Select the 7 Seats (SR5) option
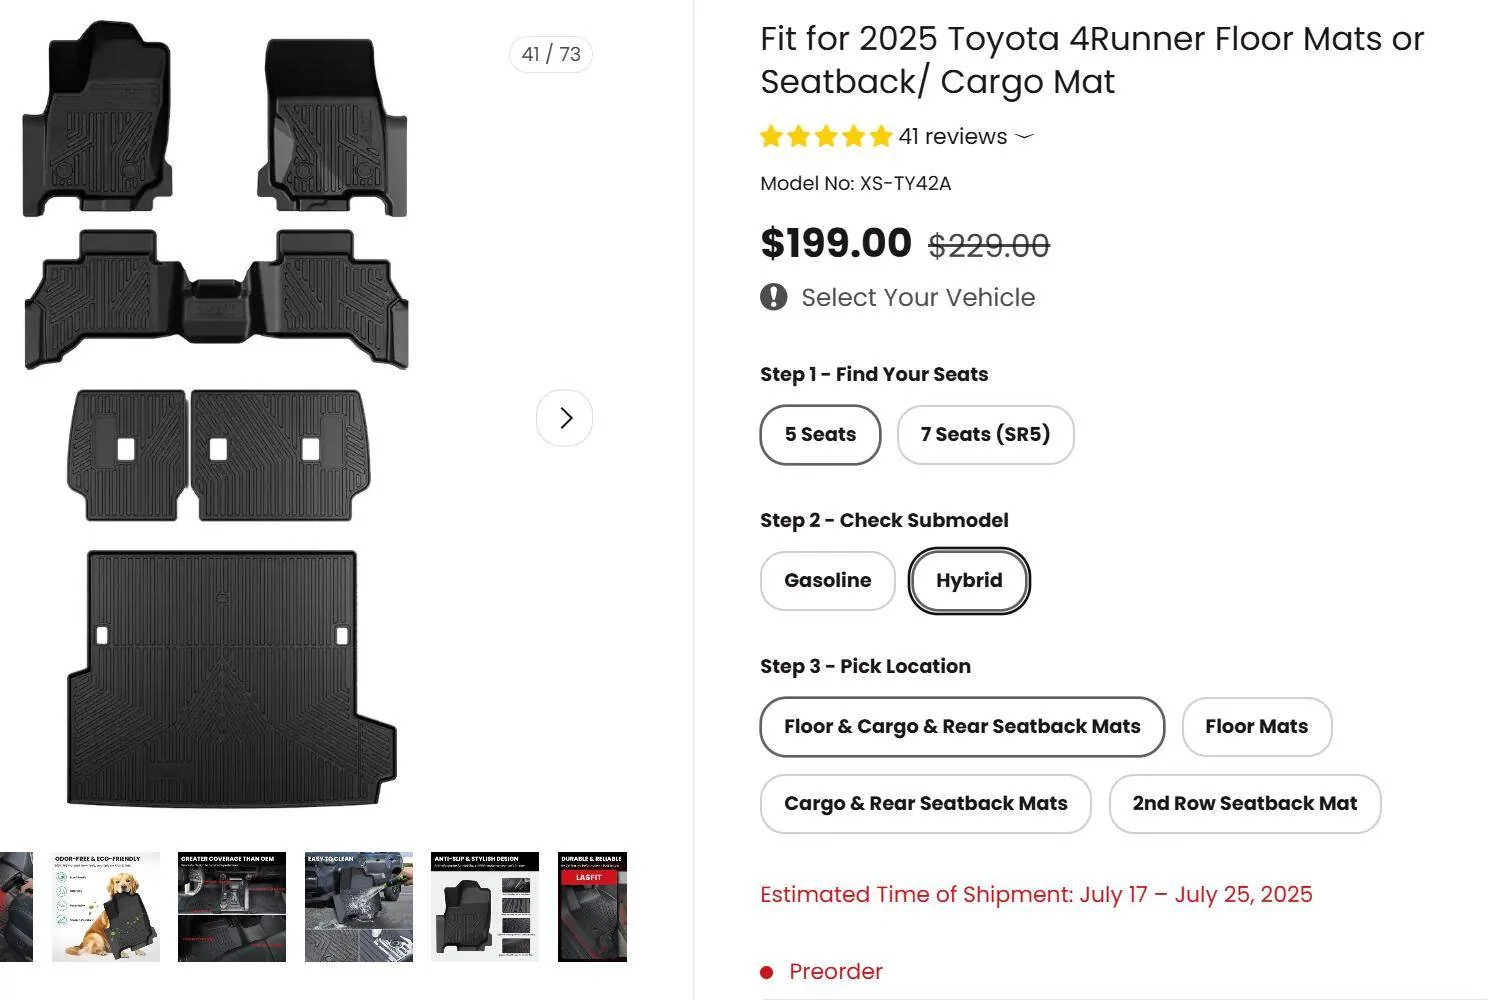1500x1000 pixels. pyautogui.click(x=985, y=434)
